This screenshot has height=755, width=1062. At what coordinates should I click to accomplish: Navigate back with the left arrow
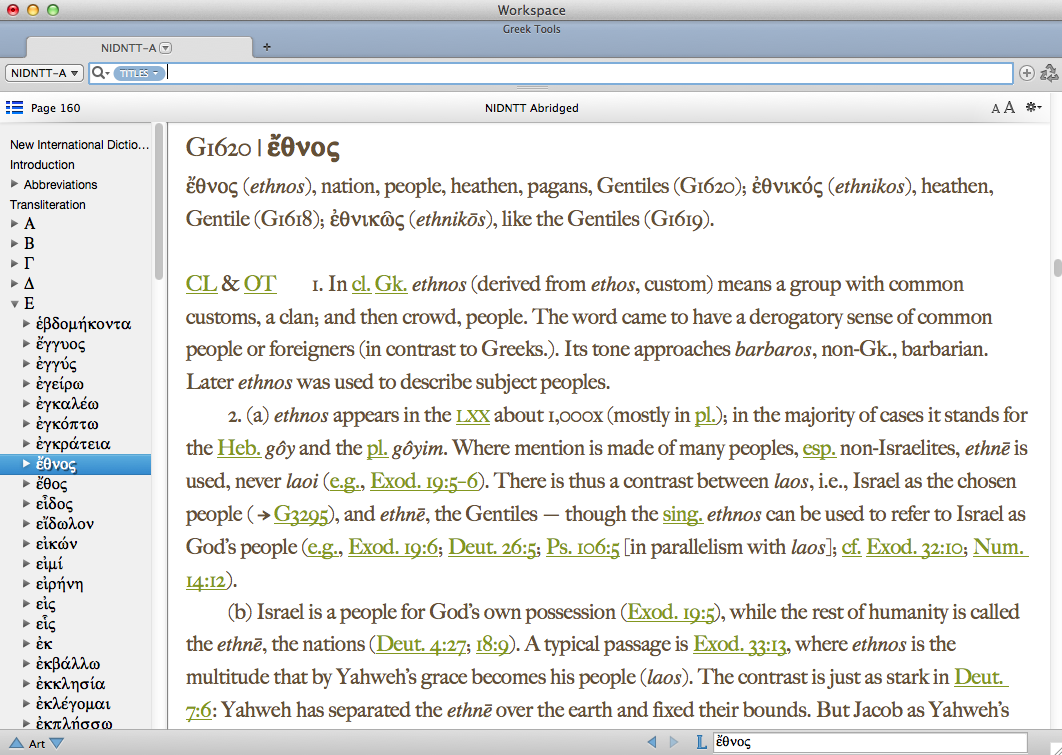coord(652,742)
